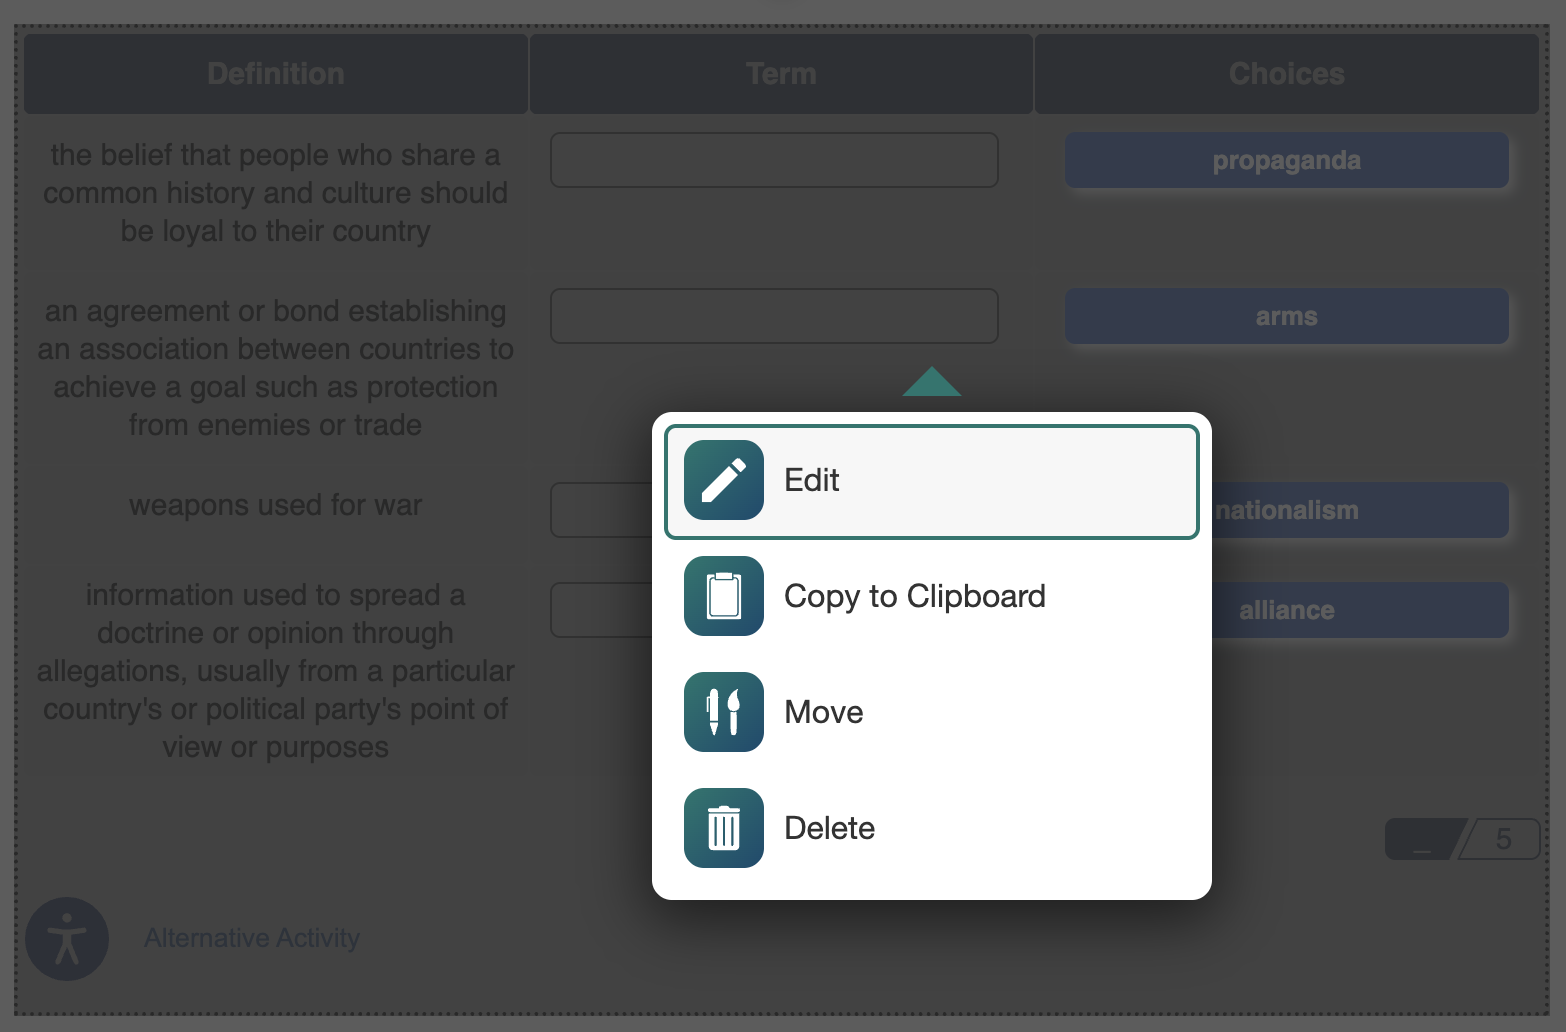Open the Alternative Activity link
The height and width of the screenshot is (1032, 1566).
coord(251,938)
